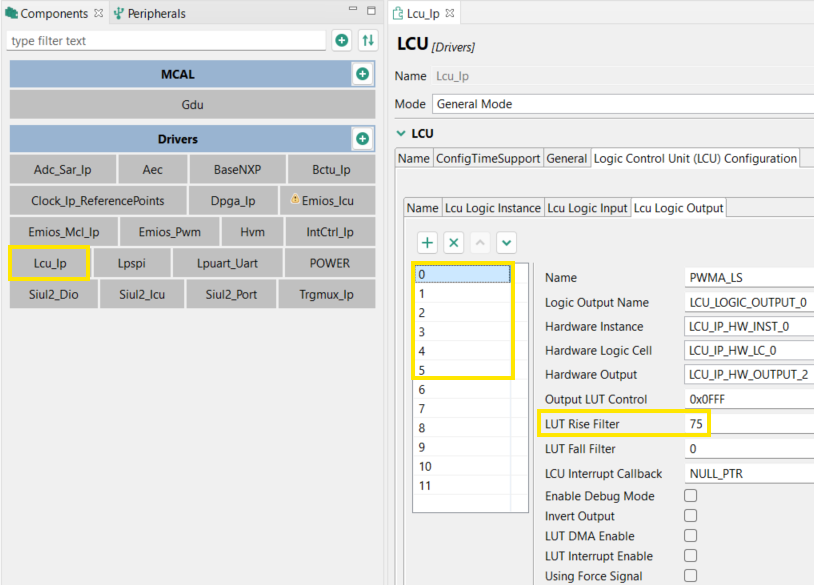
Task: Edit the Output LUT Control 0x0FFF field
Action: tap(749, 399)
